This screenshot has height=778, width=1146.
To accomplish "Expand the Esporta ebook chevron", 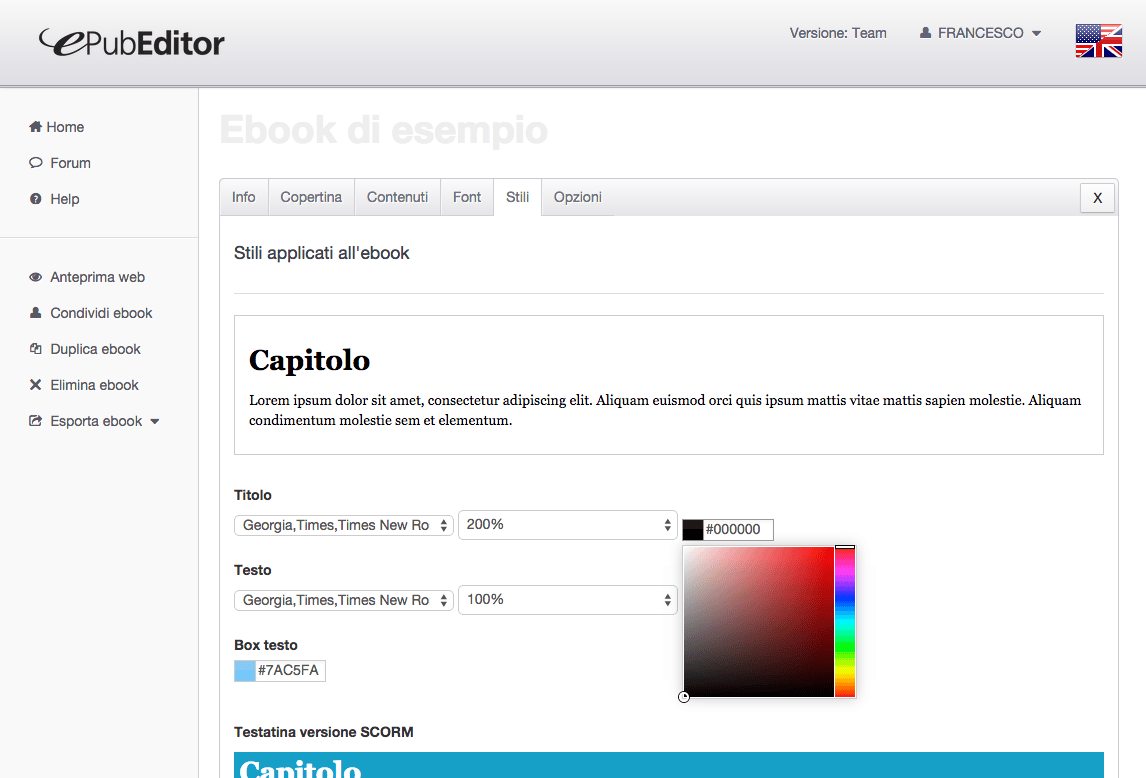I will (156, 421).
